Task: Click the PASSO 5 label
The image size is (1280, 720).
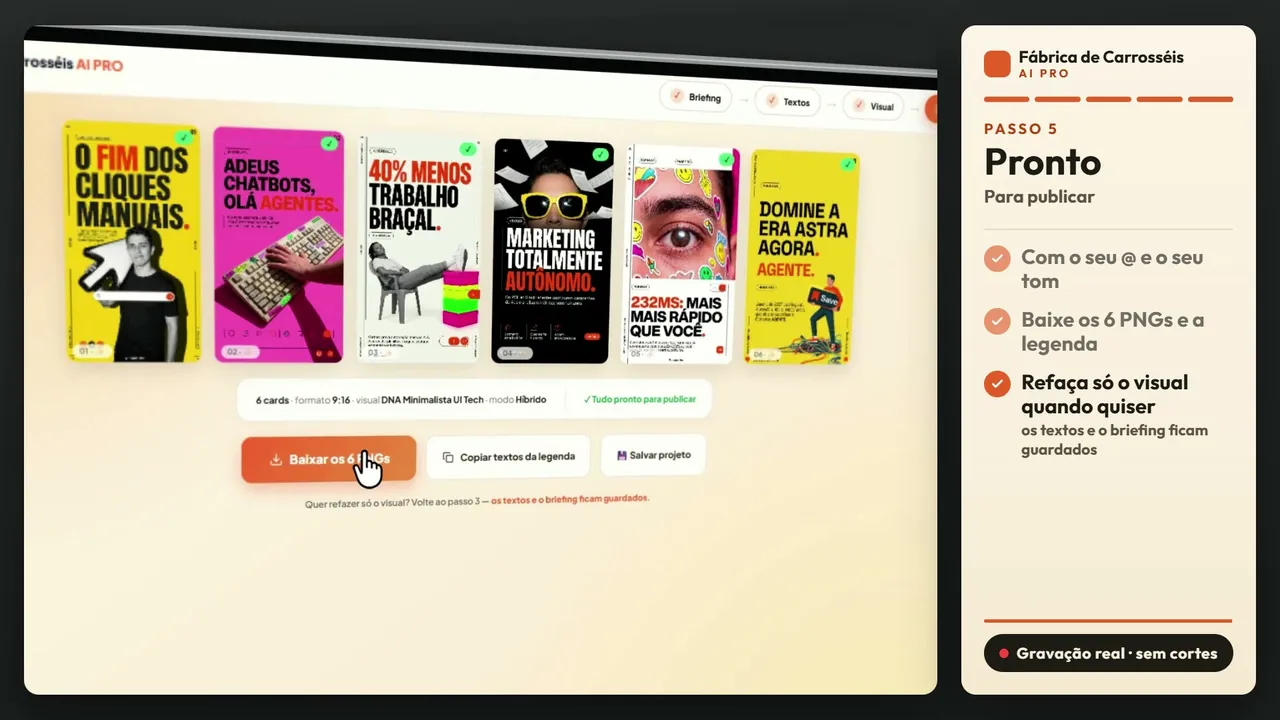Action: [1020, 129]
